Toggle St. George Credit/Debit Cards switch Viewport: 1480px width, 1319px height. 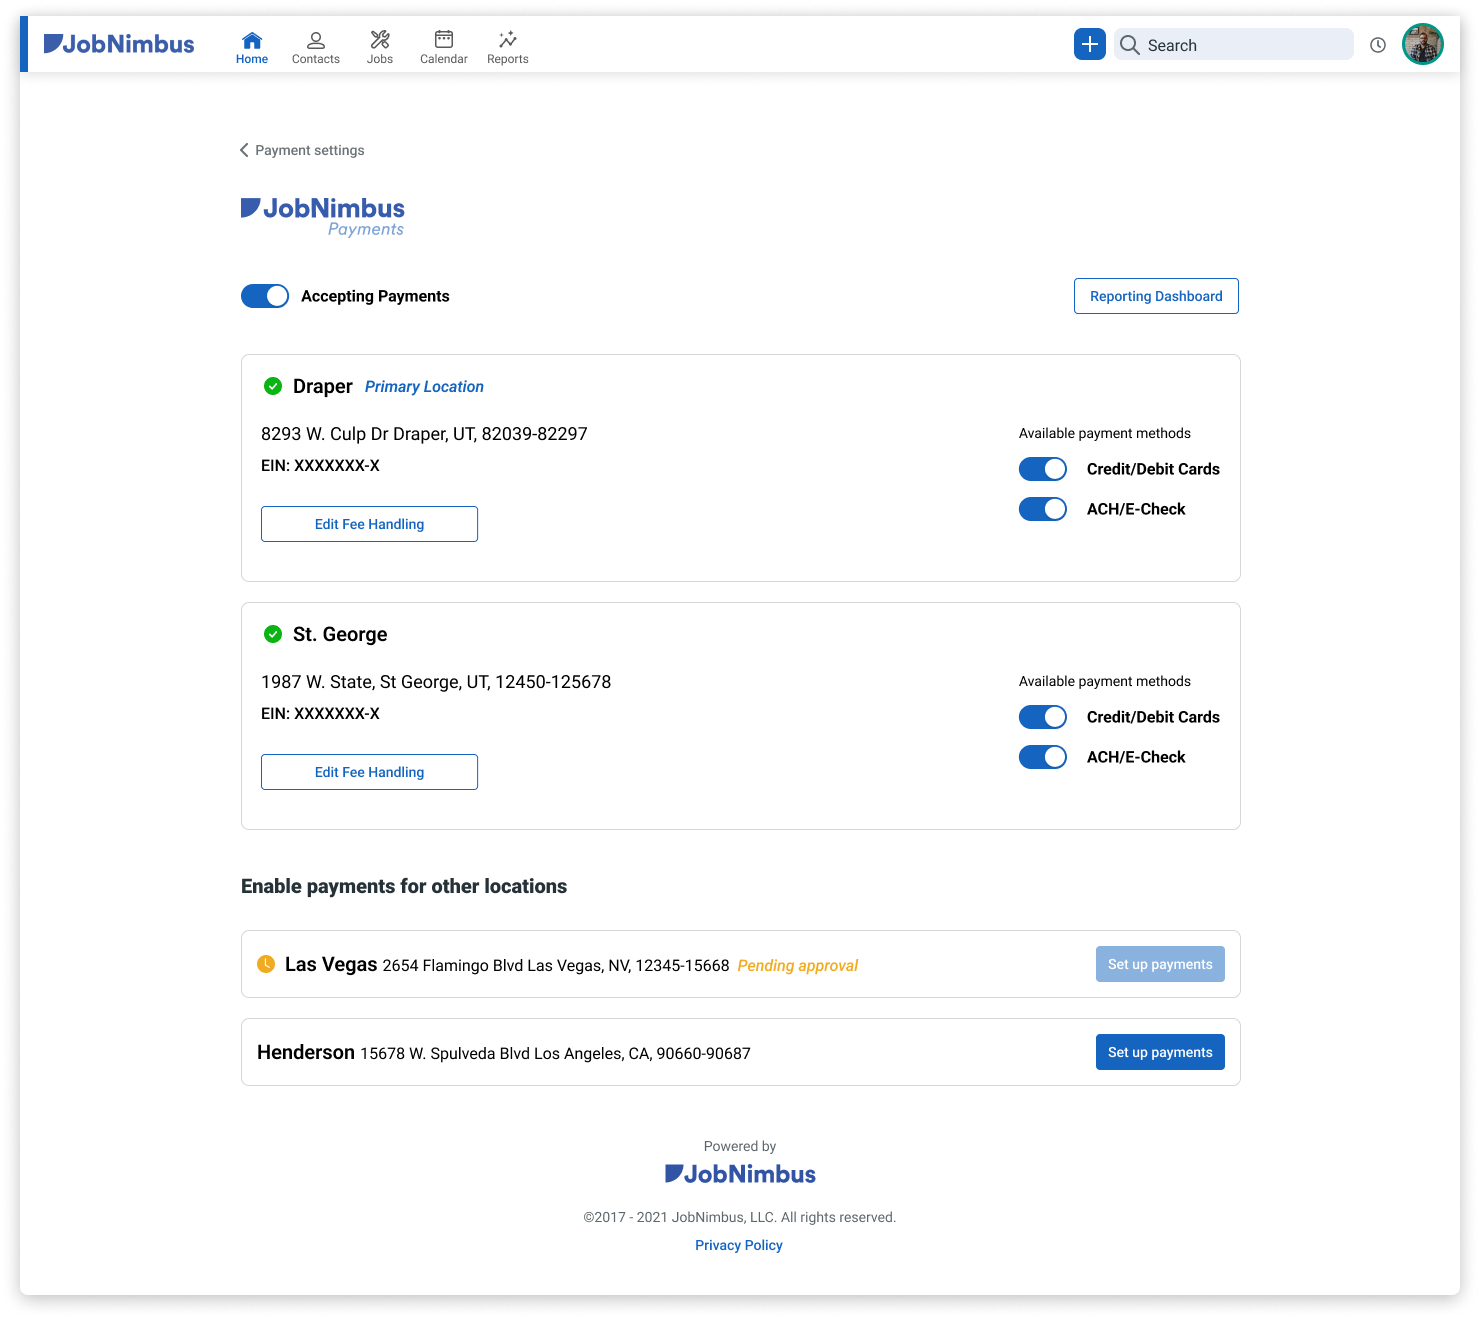point(1043,717)
